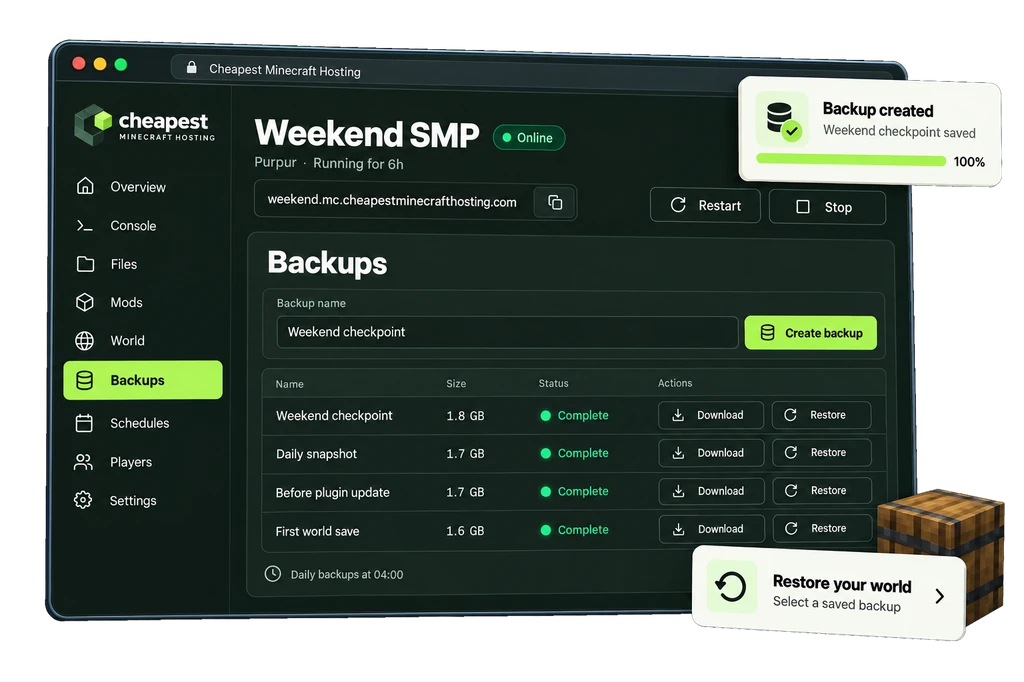Click the Restart circular arrow icon

[678, 205]
